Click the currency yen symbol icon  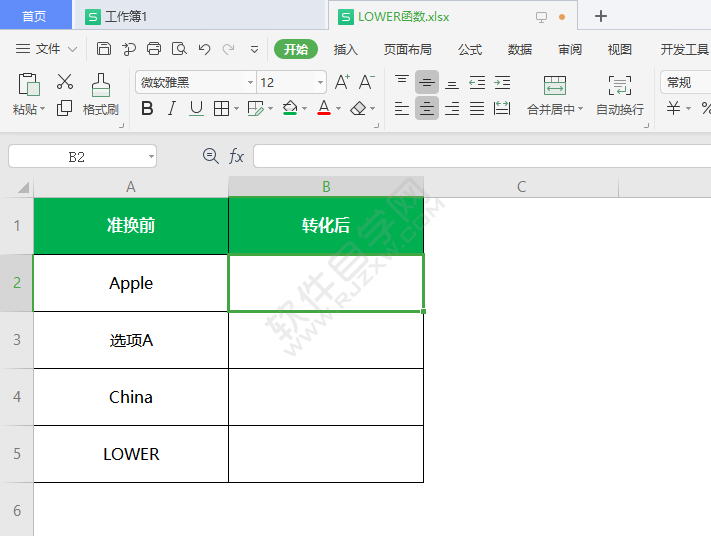pos(673,108)
